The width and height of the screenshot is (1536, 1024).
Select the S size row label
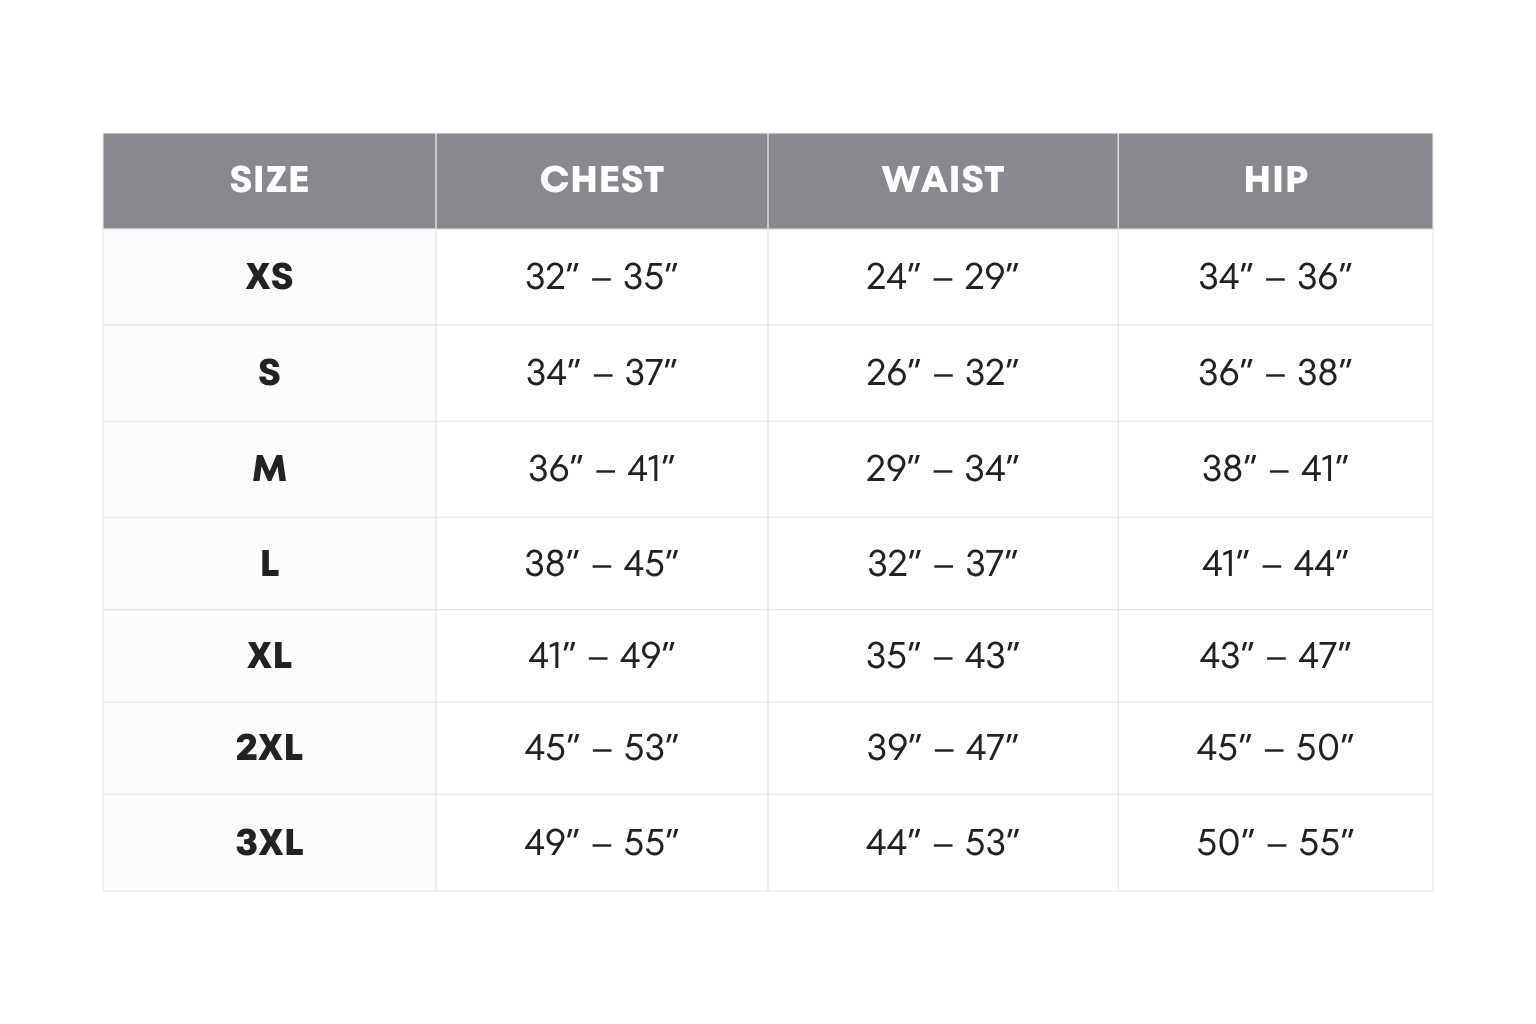[269, 373]
